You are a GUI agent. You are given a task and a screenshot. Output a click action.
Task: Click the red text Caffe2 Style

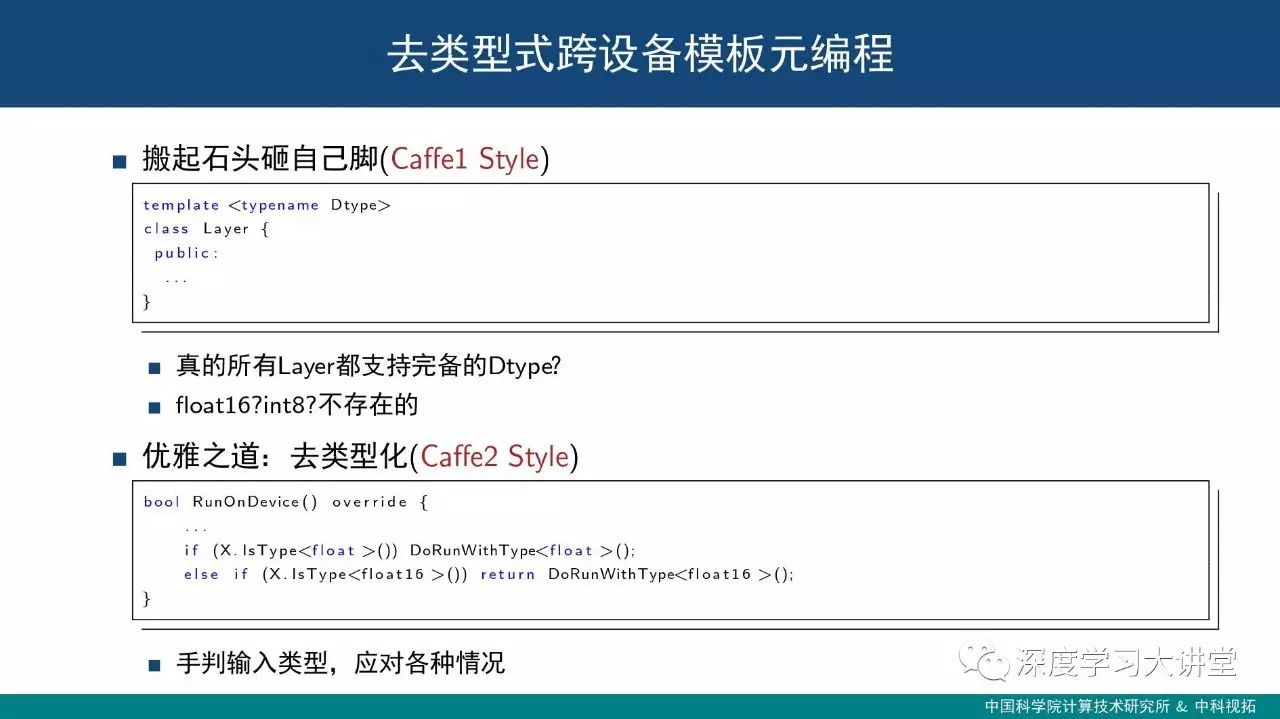pos(495,456)
